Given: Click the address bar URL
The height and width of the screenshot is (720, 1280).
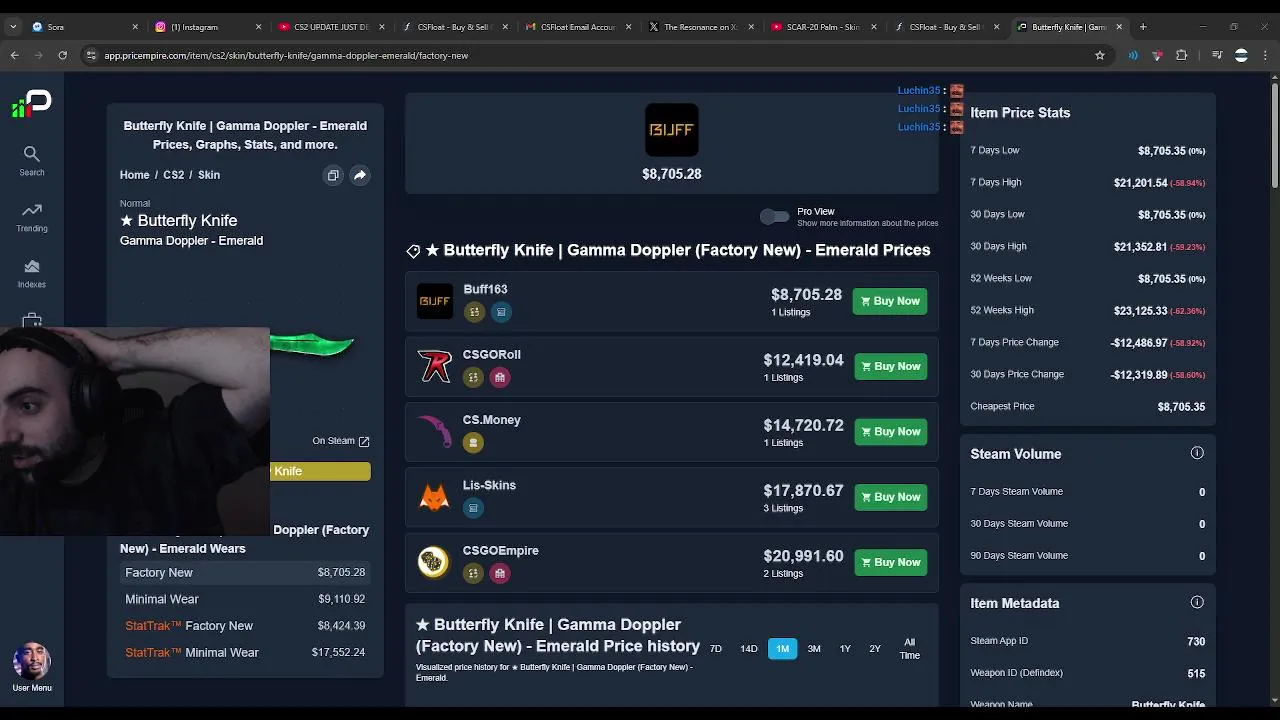Looking at the screenshot, I should pos(286,55).
